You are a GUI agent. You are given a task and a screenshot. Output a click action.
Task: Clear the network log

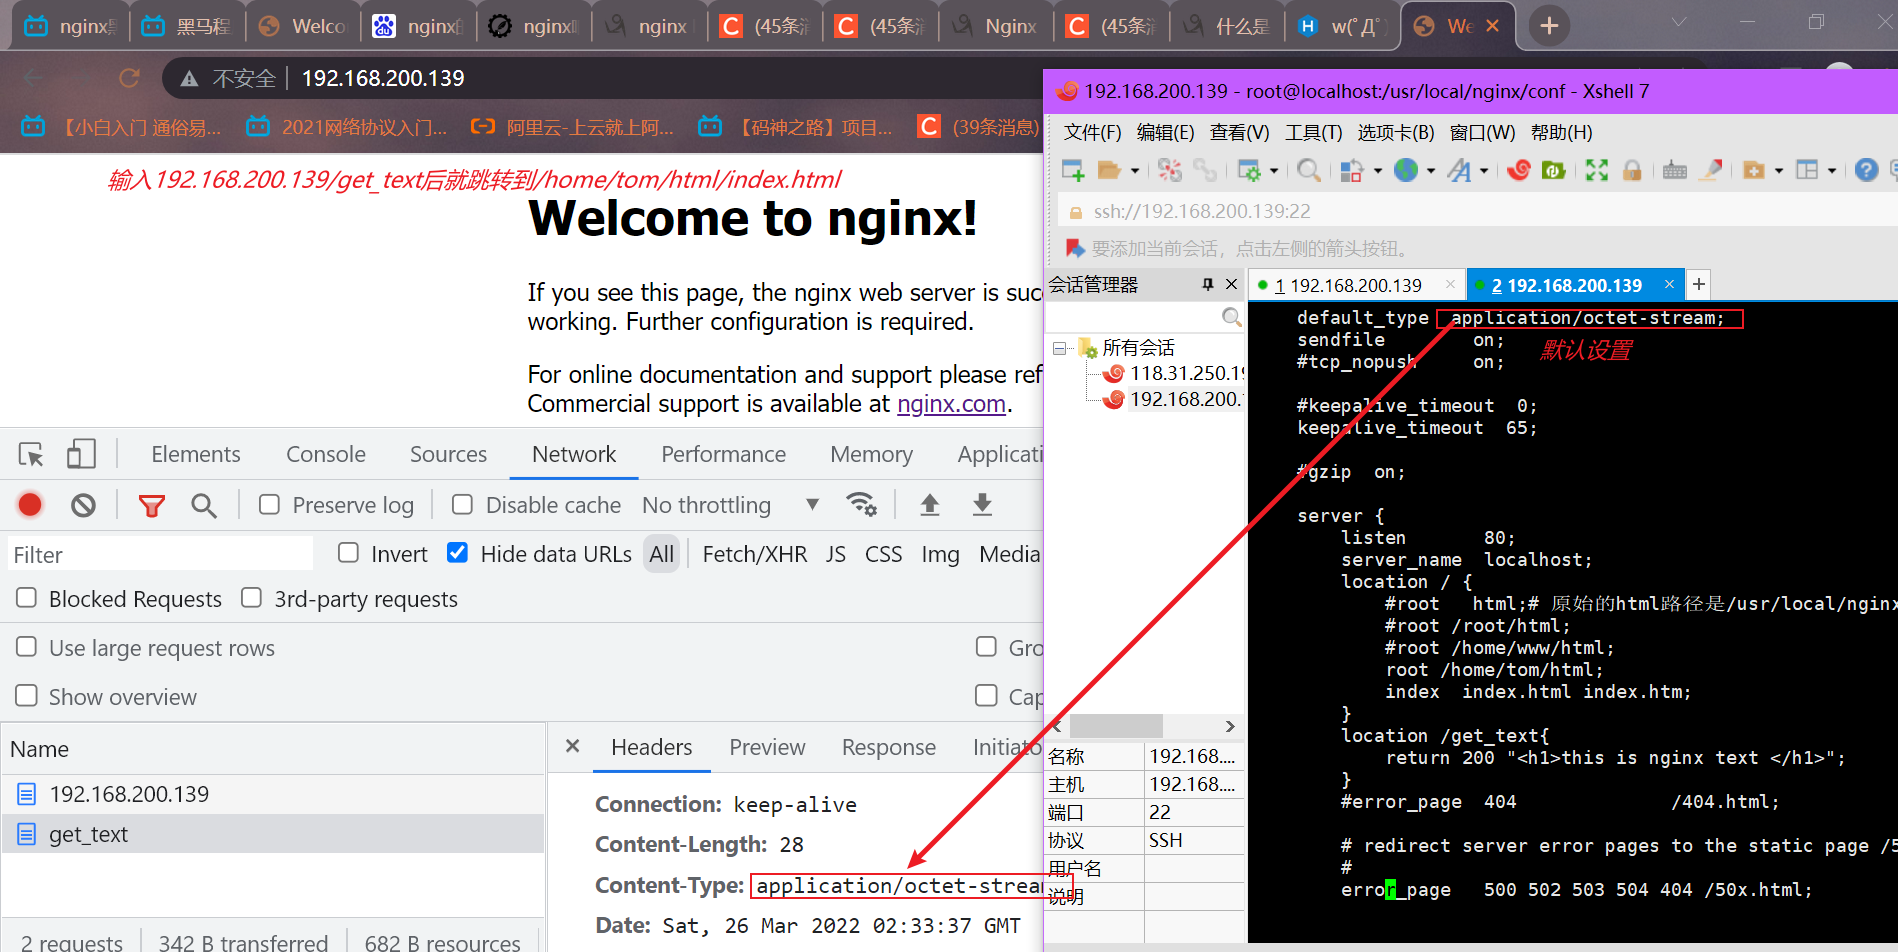[x=83, y=505]
